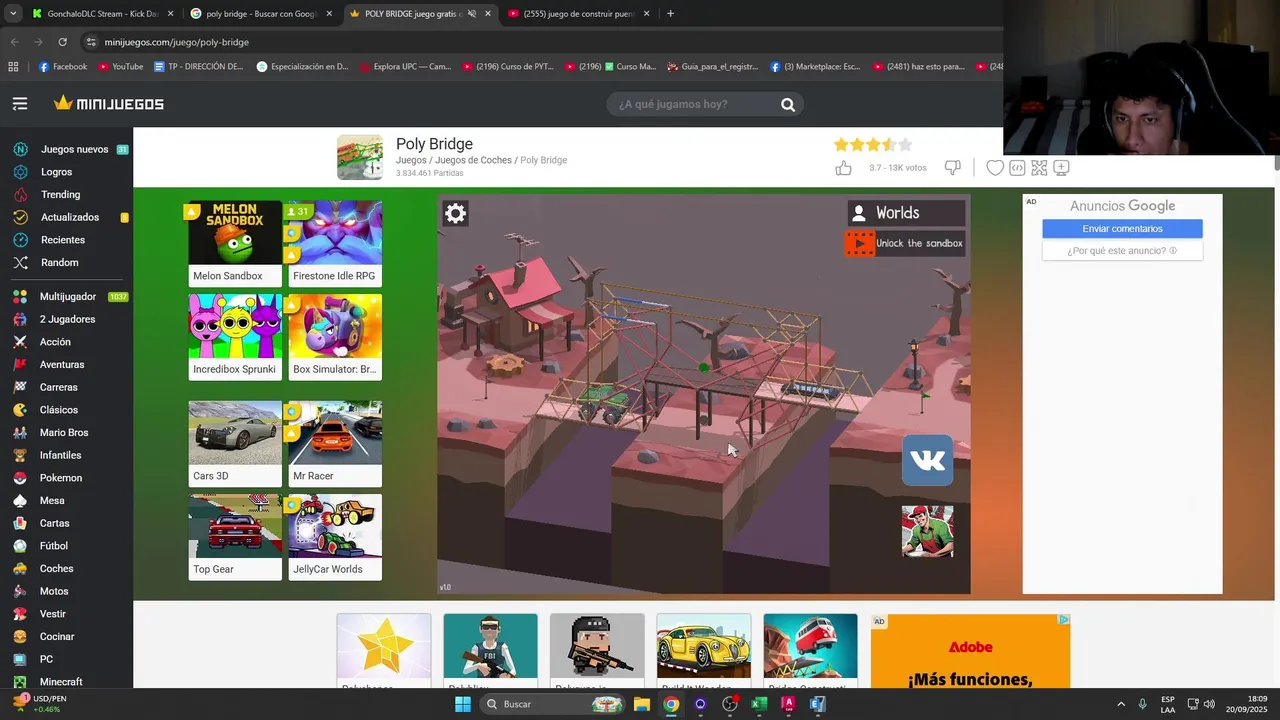This screenshot has height=720, width=1280.
Task: Click the star rating row
Action: pyautogui.click(x=873, y=145)
